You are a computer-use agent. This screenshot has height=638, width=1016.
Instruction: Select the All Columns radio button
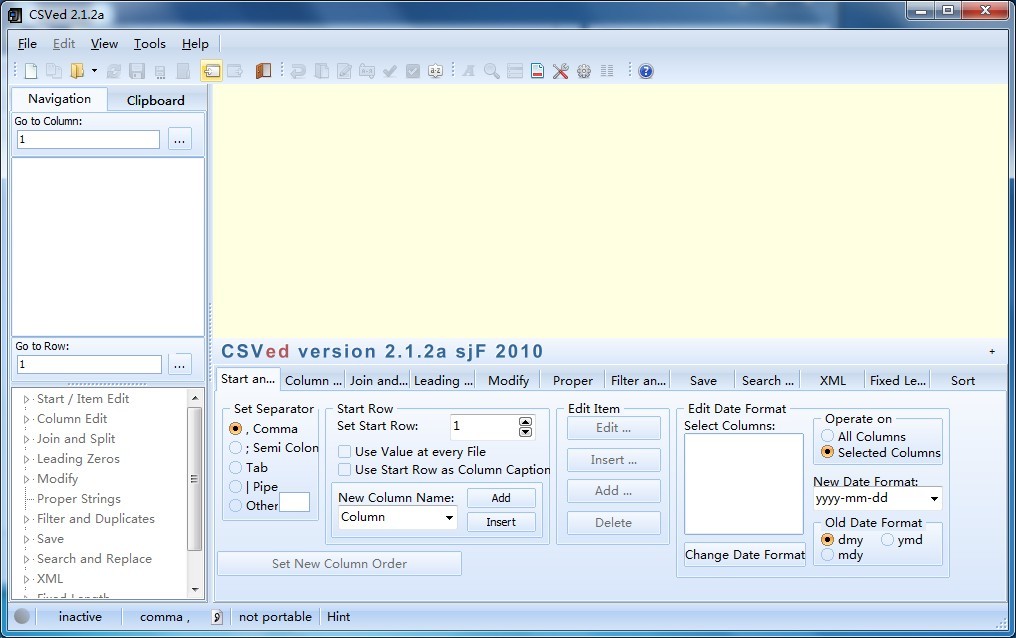(x=828, y=437)
